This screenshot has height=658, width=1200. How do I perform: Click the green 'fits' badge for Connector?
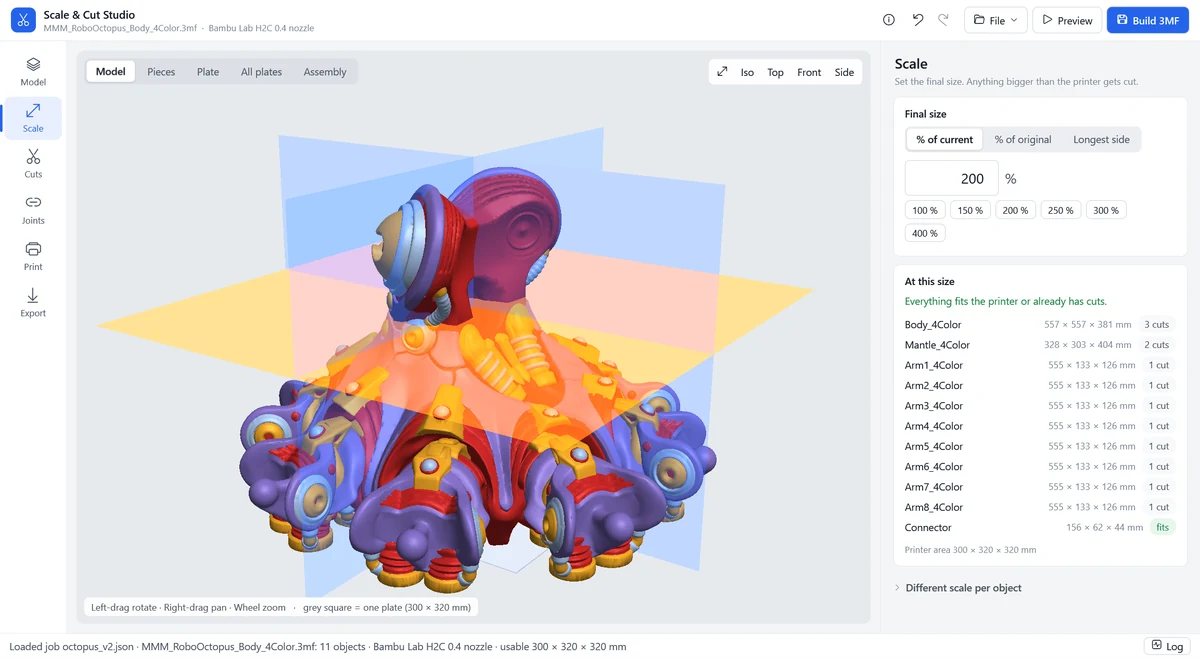click(x=1162, y=527)
